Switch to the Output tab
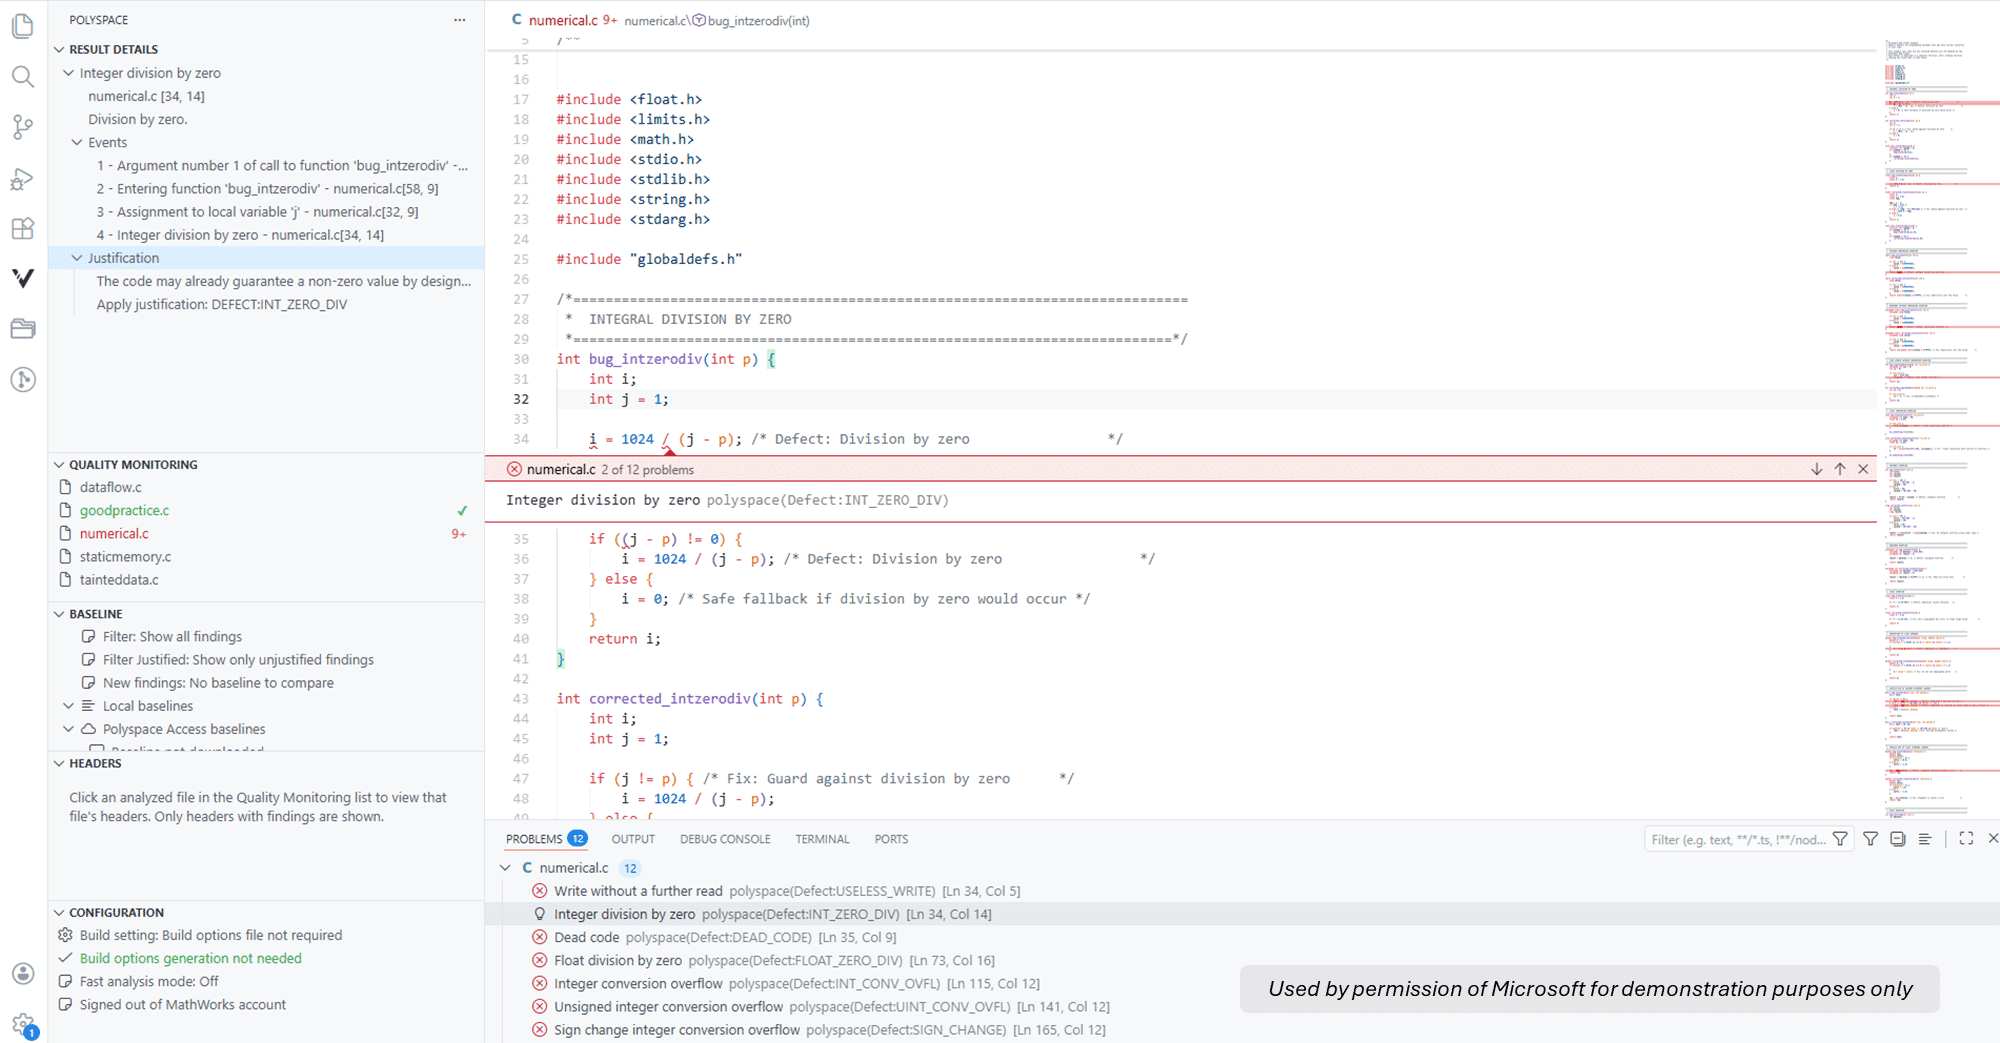Screen dimensions: 2000x1043 (x=633, y=839)
